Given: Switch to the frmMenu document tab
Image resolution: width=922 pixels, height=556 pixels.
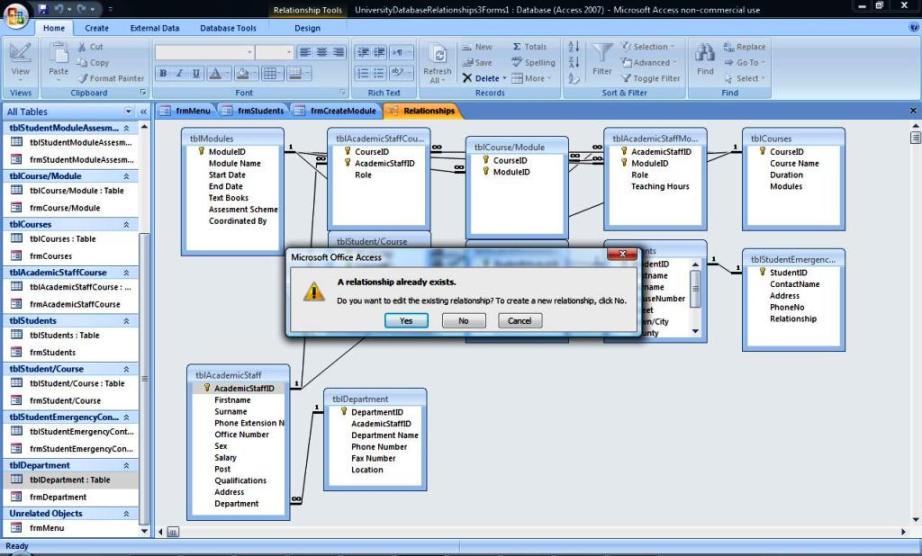Looking at the screenshot, I should point(186,110).
